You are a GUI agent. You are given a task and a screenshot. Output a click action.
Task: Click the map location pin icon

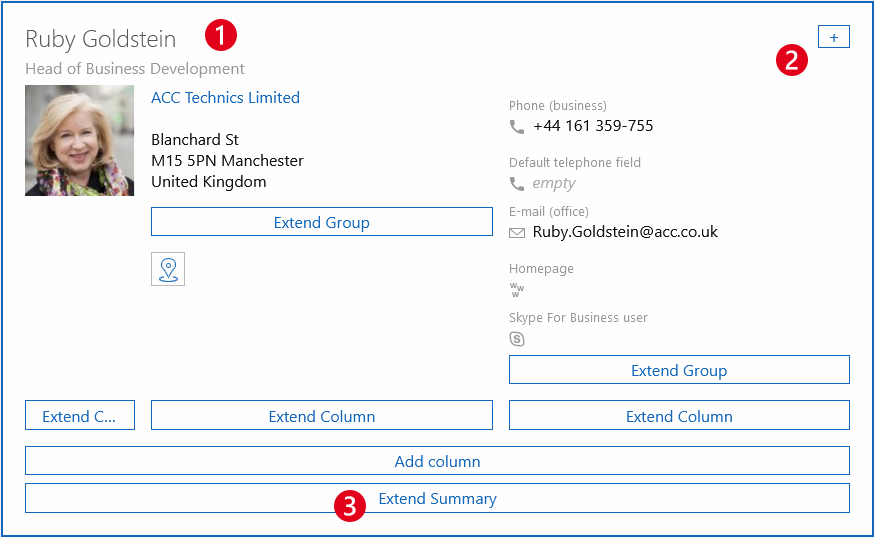point(168,269)
